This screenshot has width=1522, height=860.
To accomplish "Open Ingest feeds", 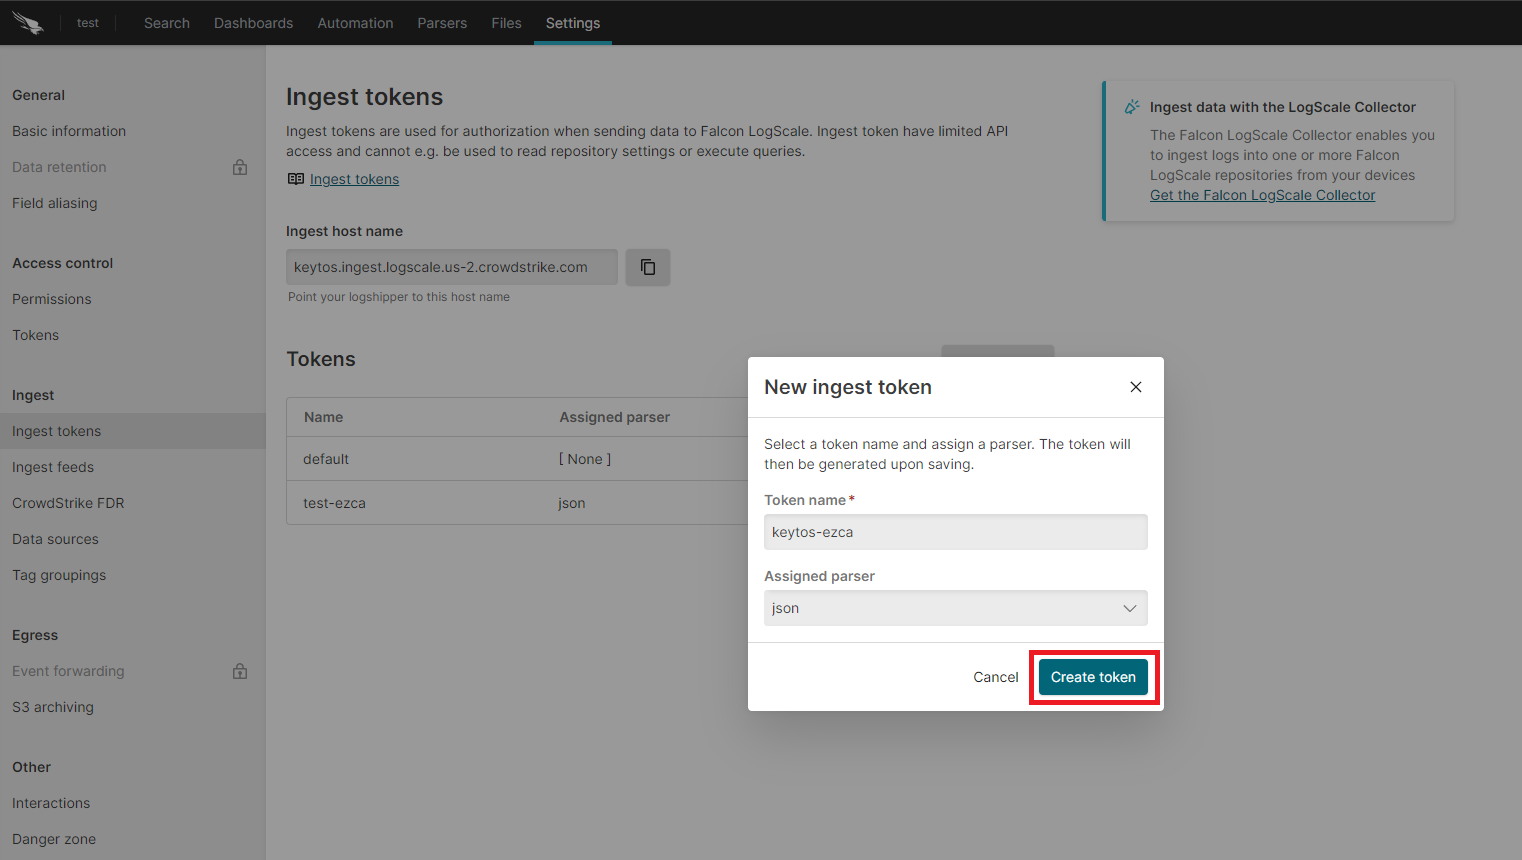I will [53, 467].
